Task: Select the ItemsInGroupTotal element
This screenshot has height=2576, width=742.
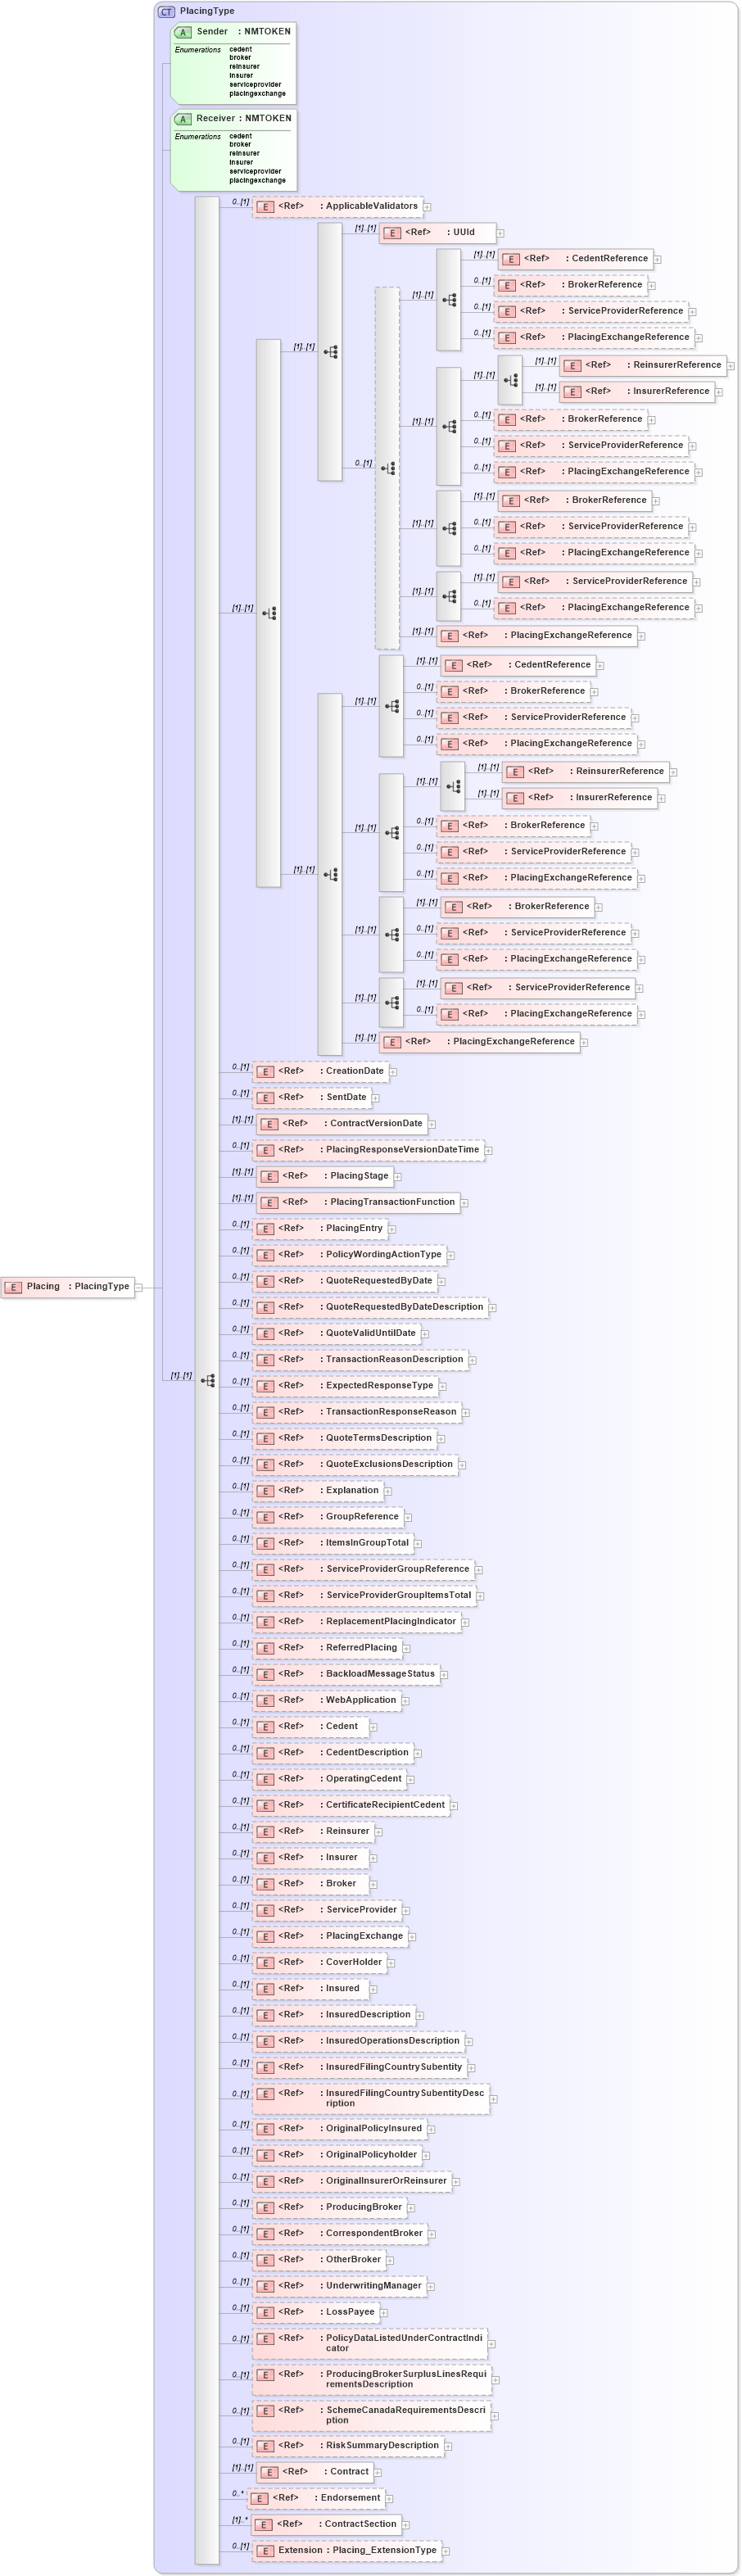Action: [x=333, y=1543]
